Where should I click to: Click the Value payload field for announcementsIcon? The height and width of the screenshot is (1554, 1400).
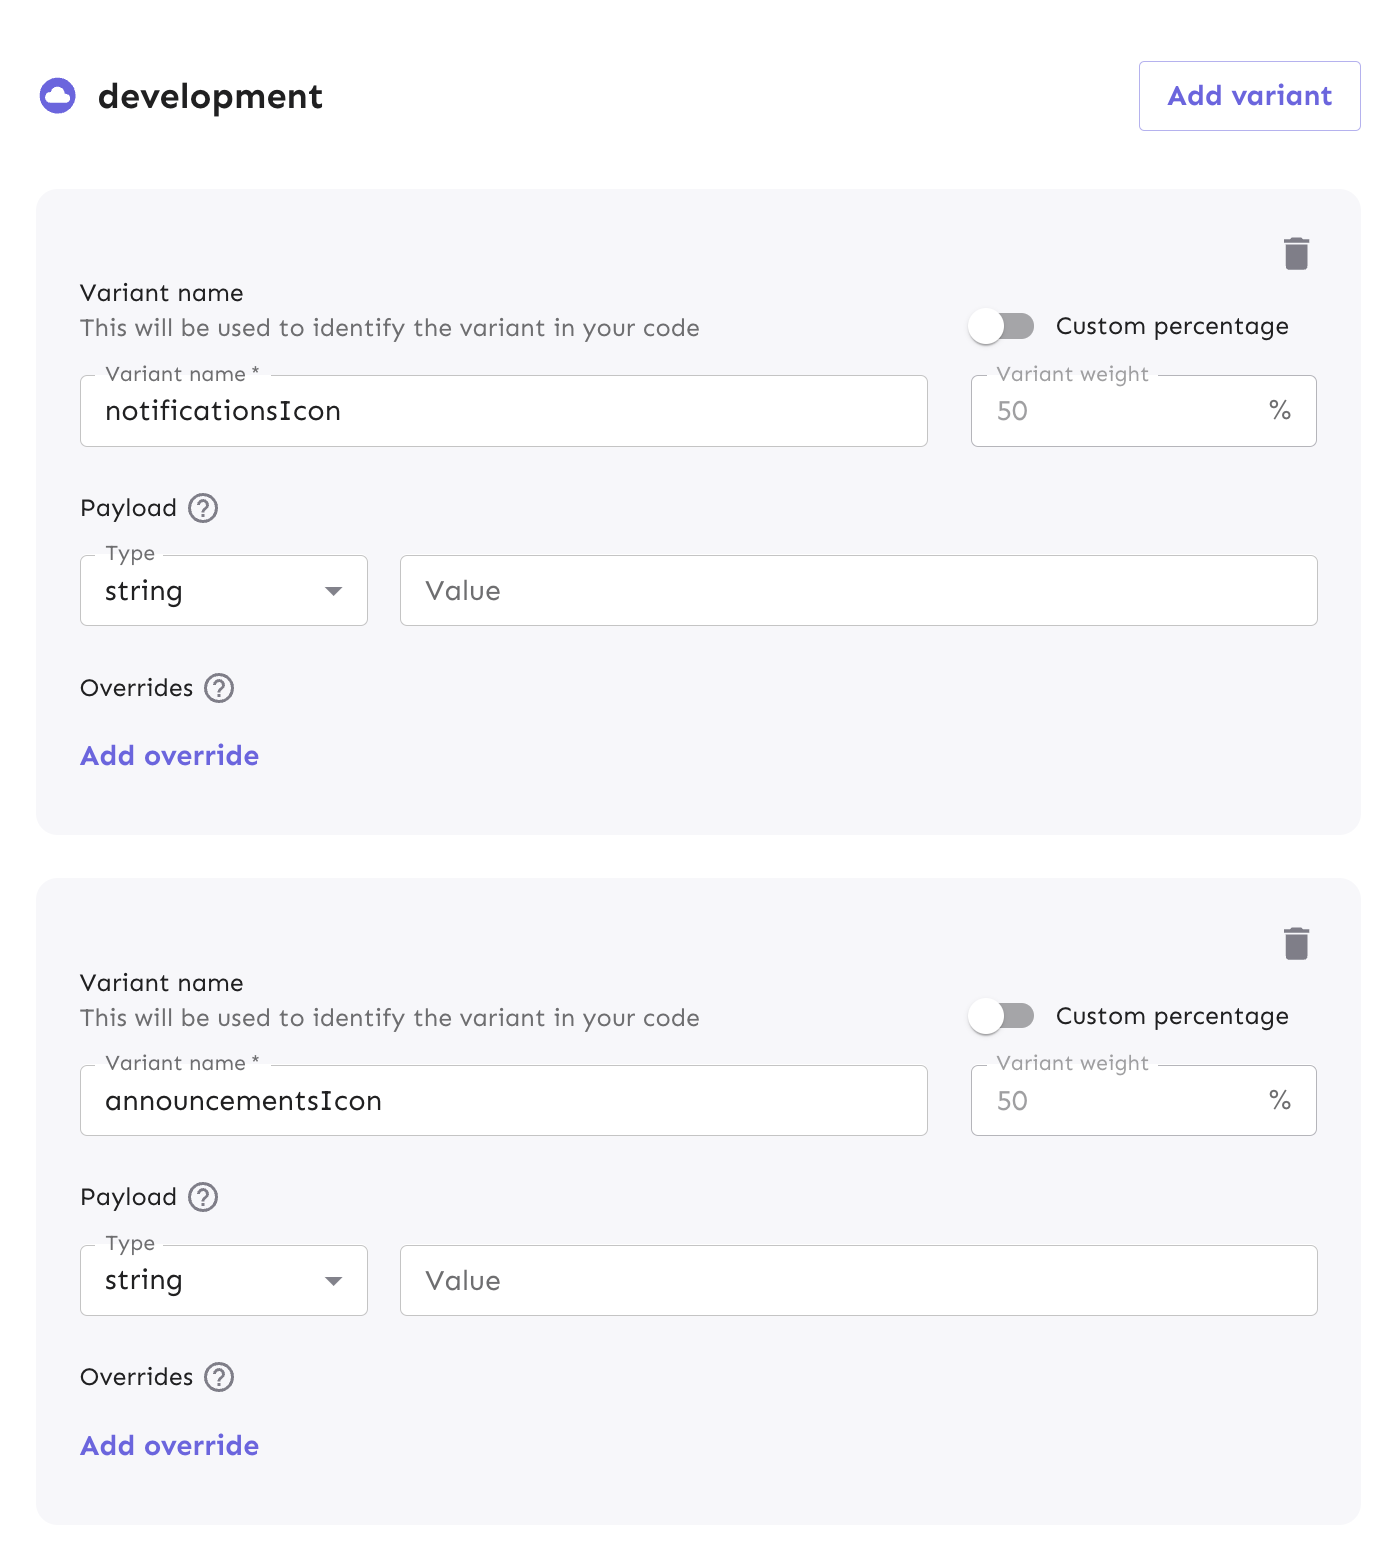(x=858, y=1280)
